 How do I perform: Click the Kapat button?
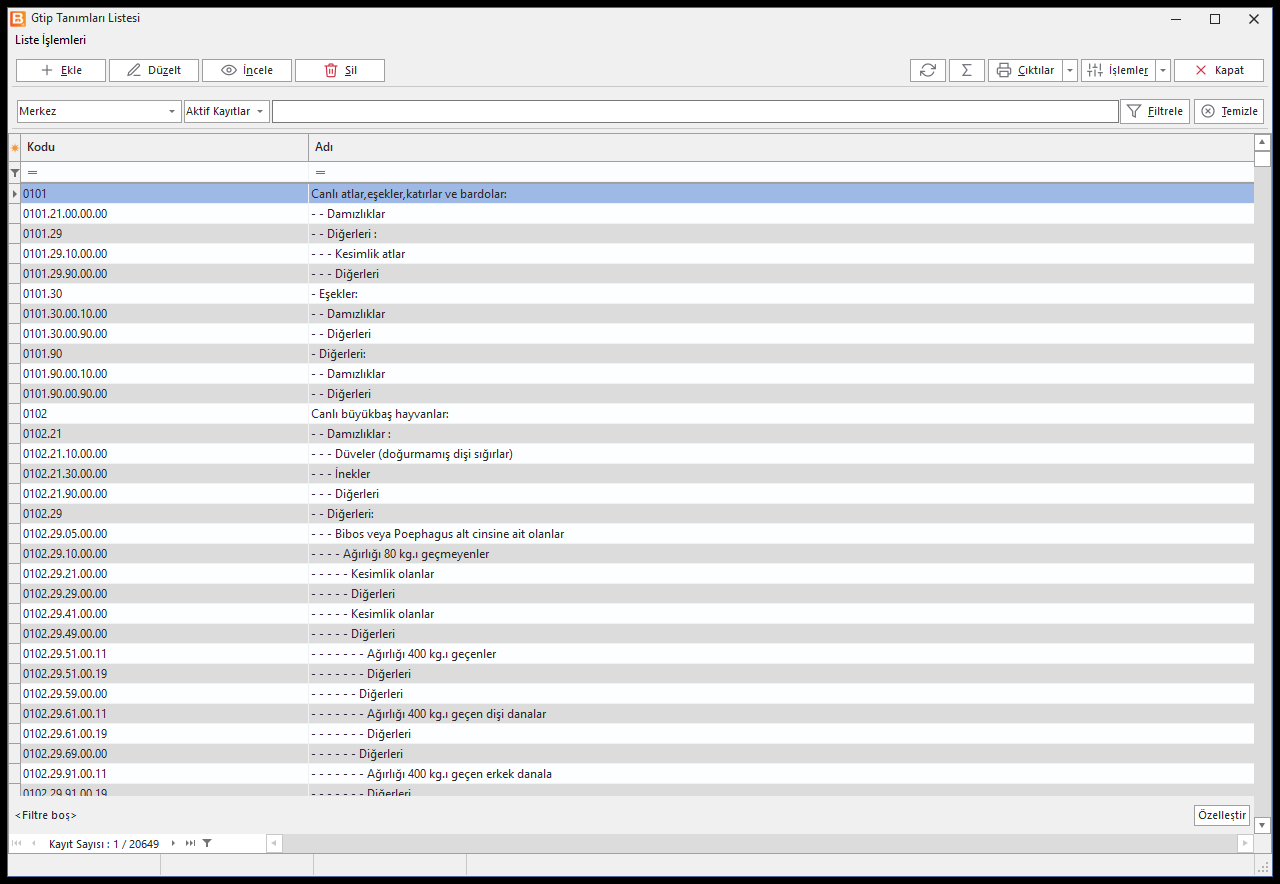click(x=1219, y=70)
